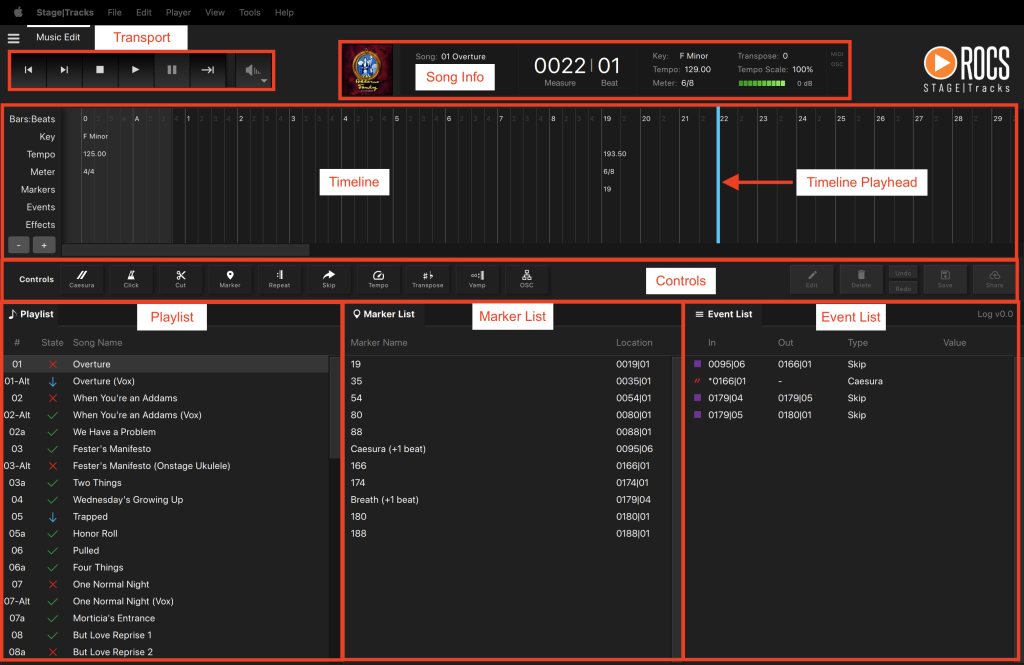
Task: Click the Skip arrow control
Action: 329,277
